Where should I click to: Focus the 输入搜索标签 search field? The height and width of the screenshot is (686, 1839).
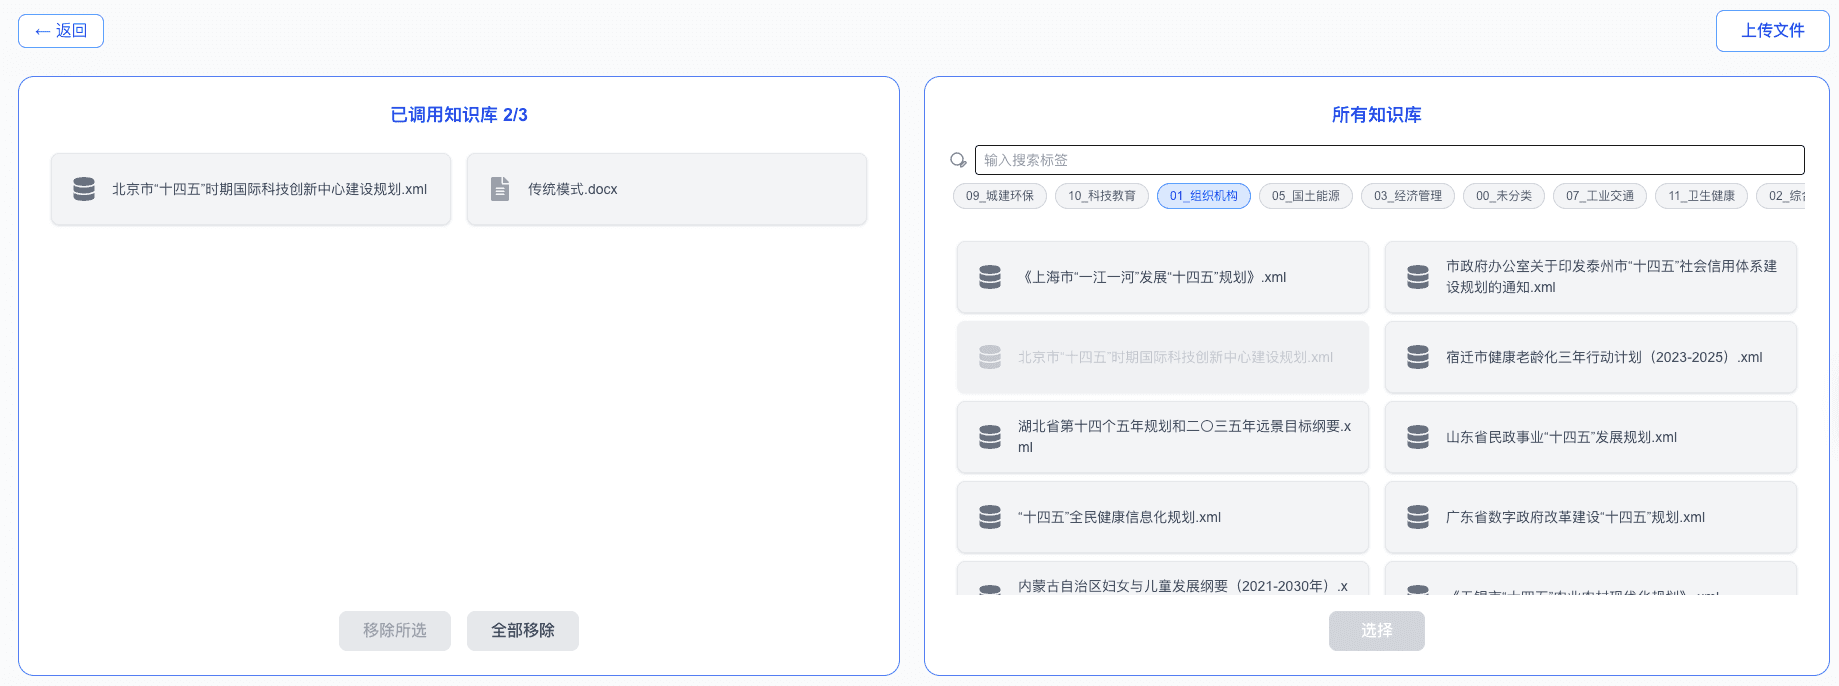[1389, 160]
